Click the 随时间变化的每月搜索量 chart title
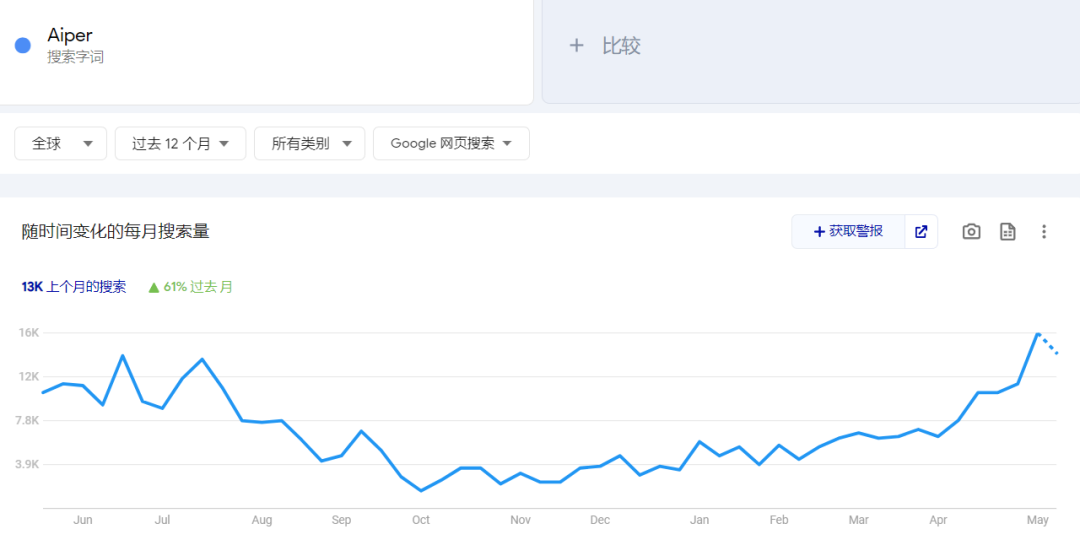 pos(116,232)
